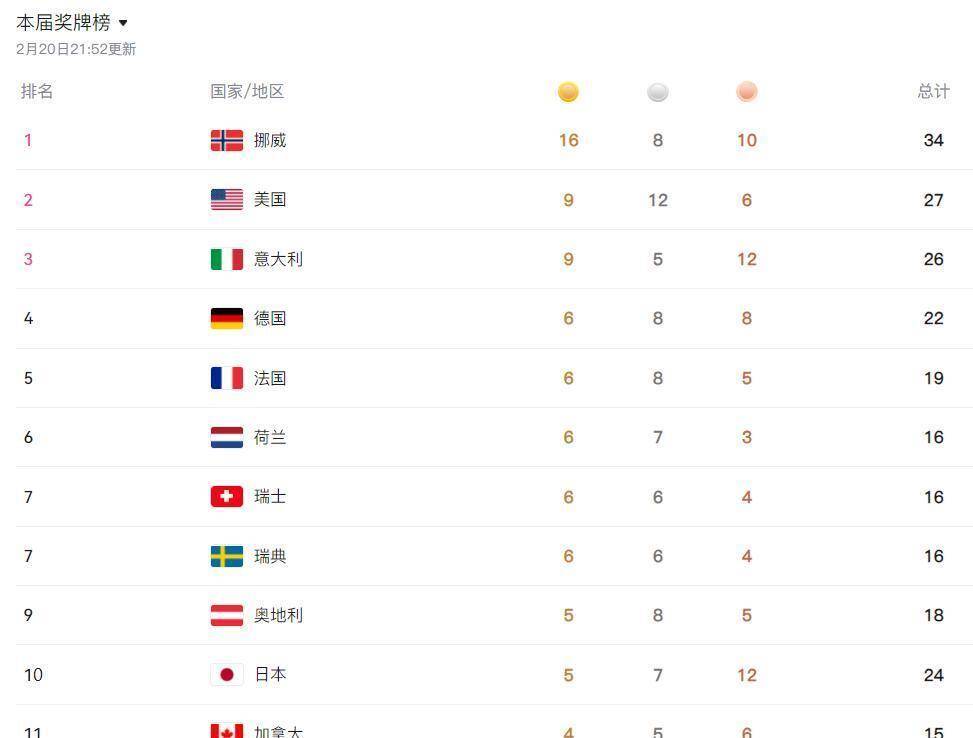This screenshot has width=973, height=738.
Task: Click the Austria flag icon
Action: point(227,615)
